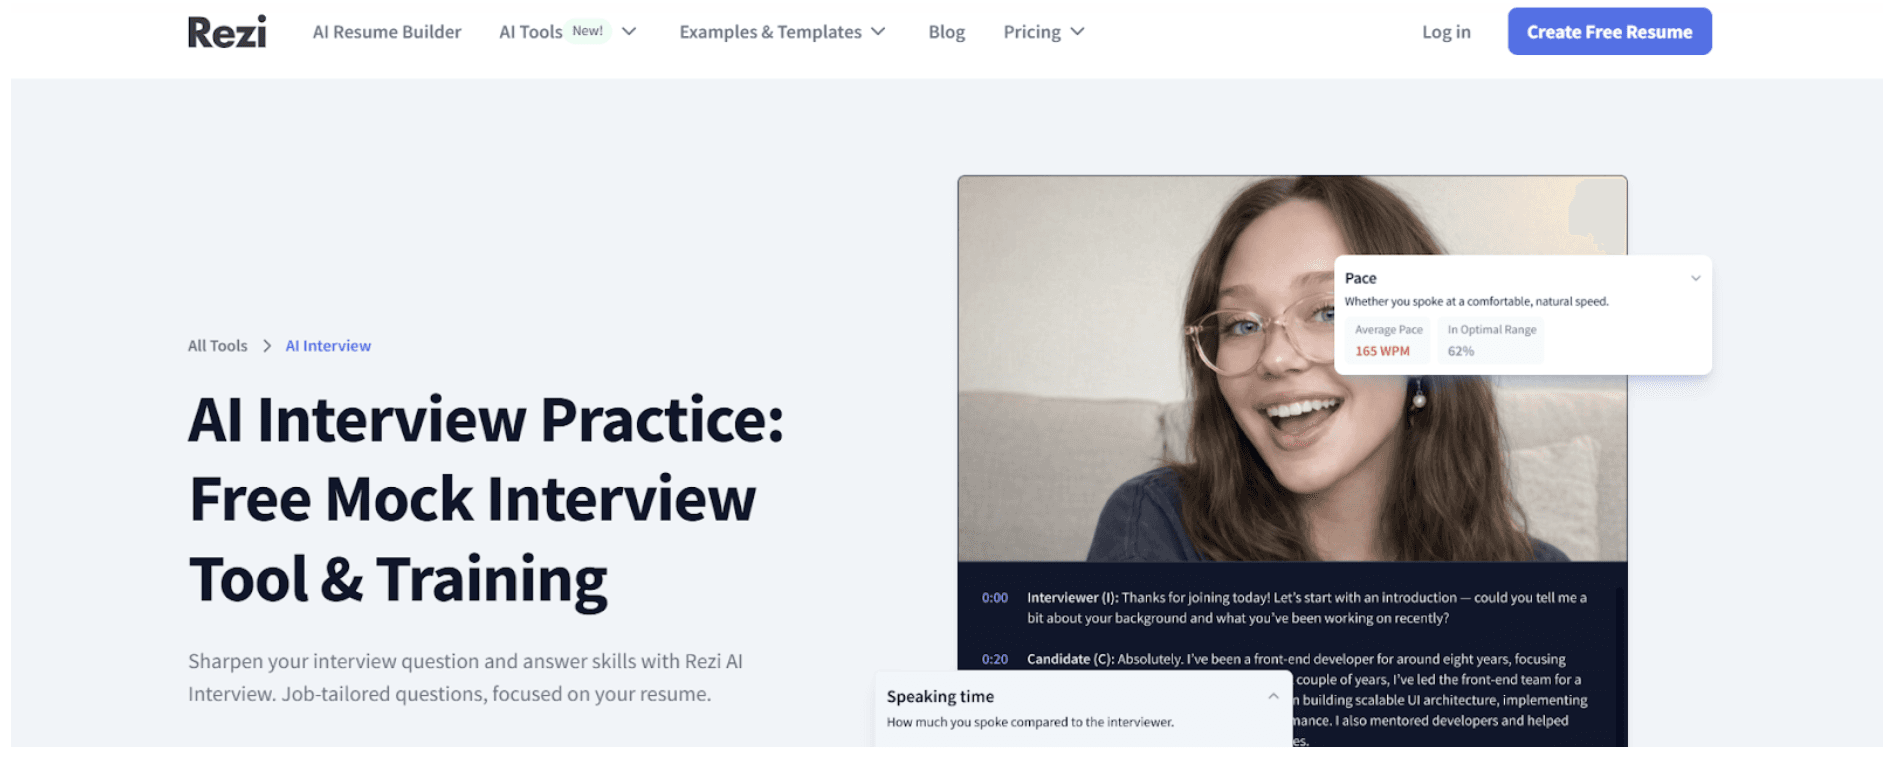Click the New! badge beside AI Tools
Viewport: 1896px width, 758px height.
tap(587, 31)
